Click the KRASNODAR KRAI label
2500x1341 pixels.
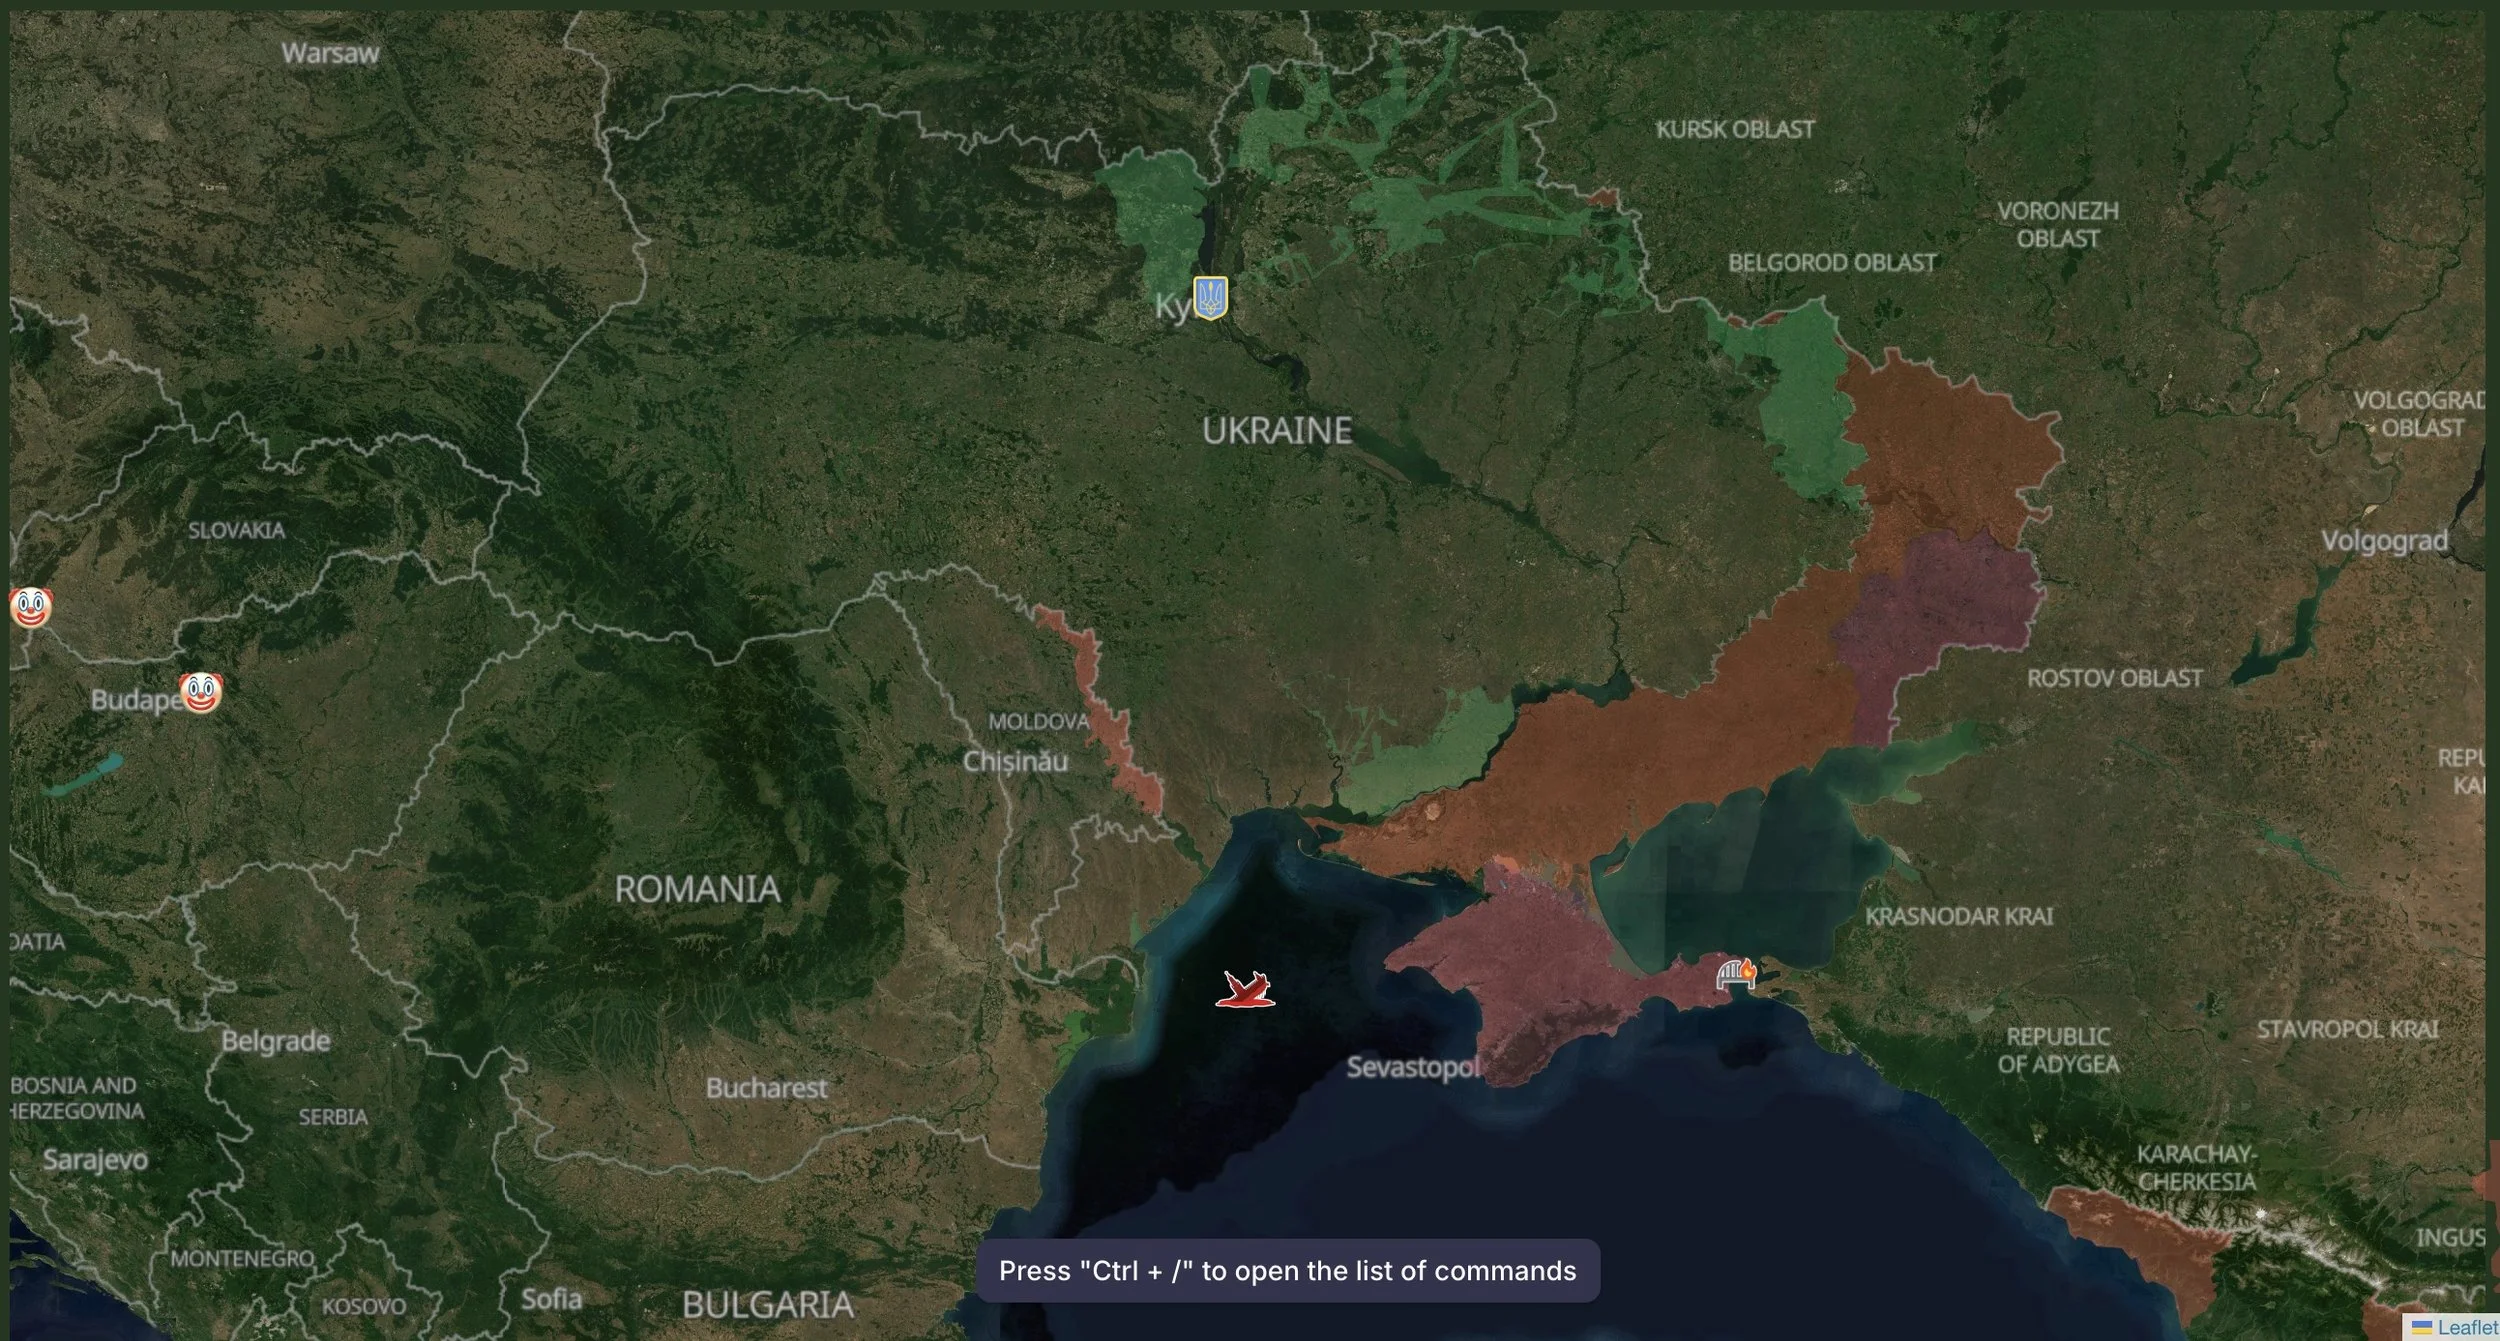tap(1959, 916)
